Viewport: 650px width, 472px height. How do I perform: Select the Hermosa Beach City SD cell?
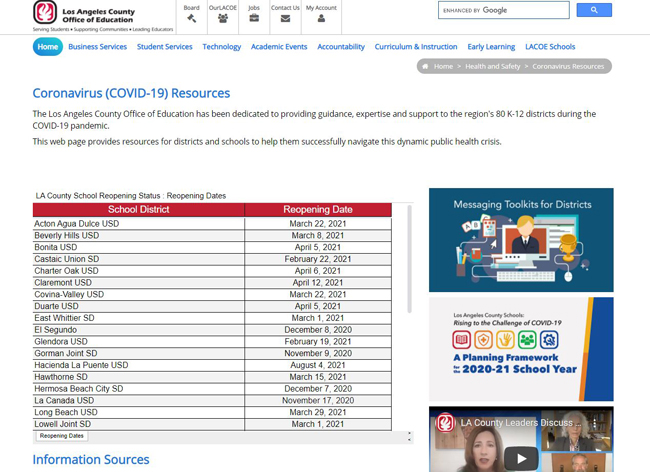coord(138,389)
